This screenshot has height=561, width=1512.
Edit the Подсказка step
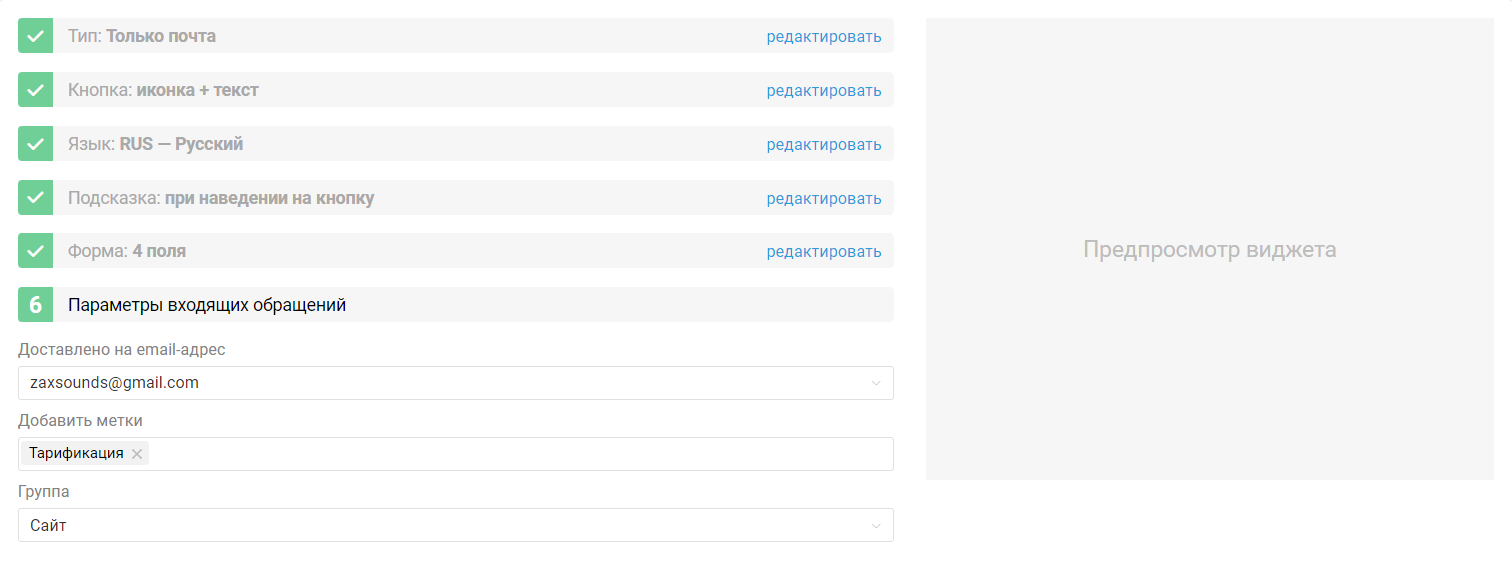click(x=823, y=199)
